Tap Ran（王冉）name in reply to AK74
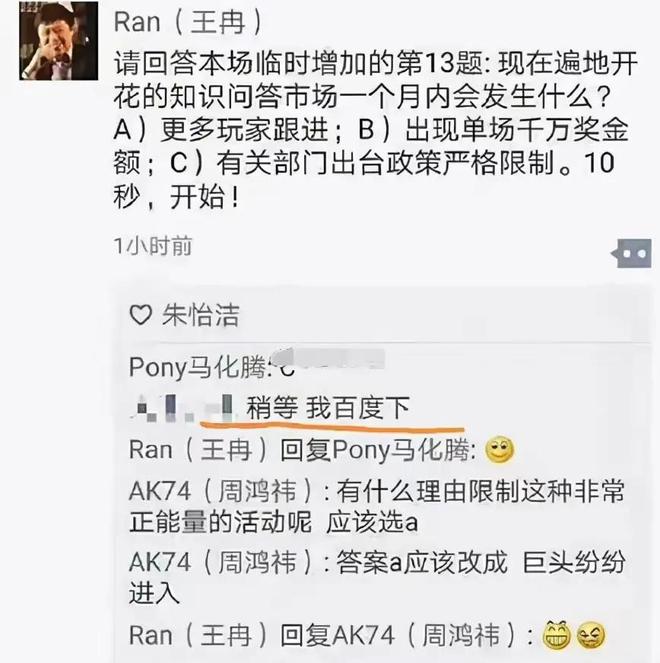 [x=199, y=636]
